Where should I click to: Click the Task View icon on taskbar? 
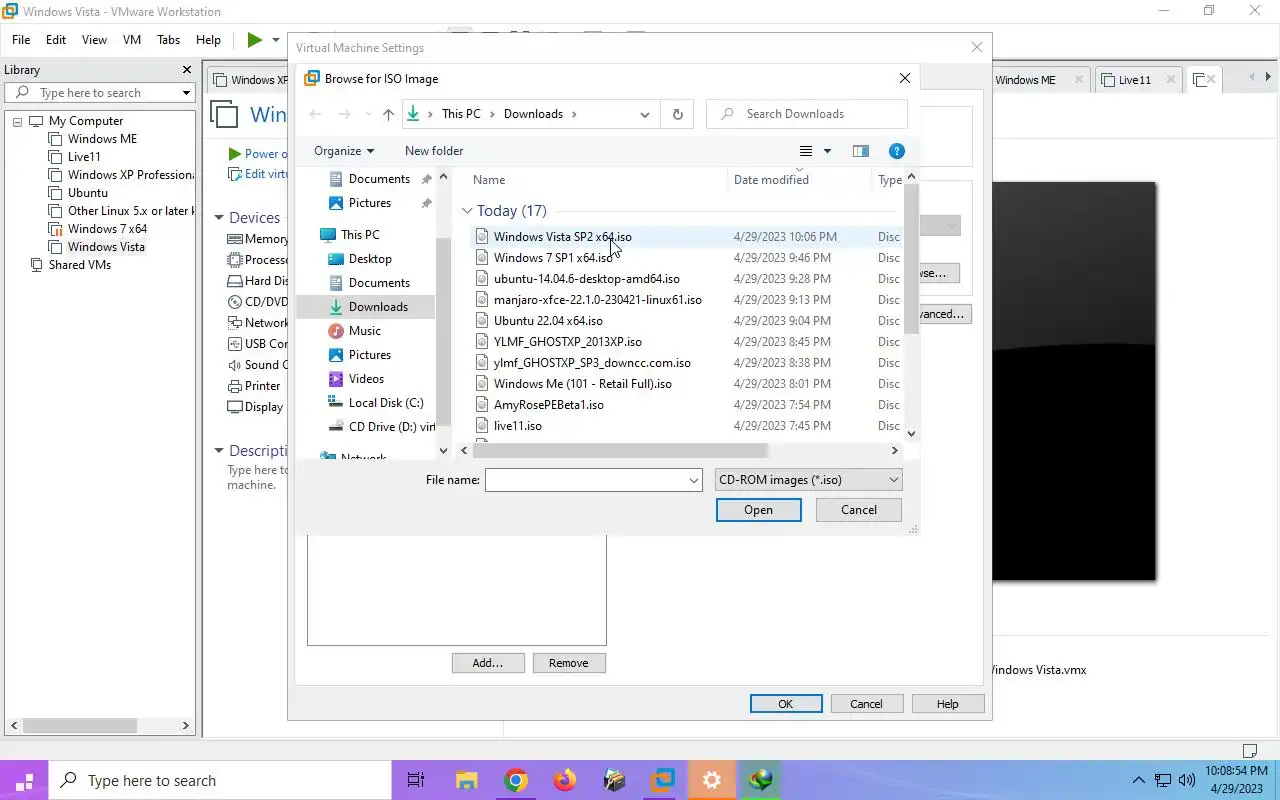pos(416,780)
